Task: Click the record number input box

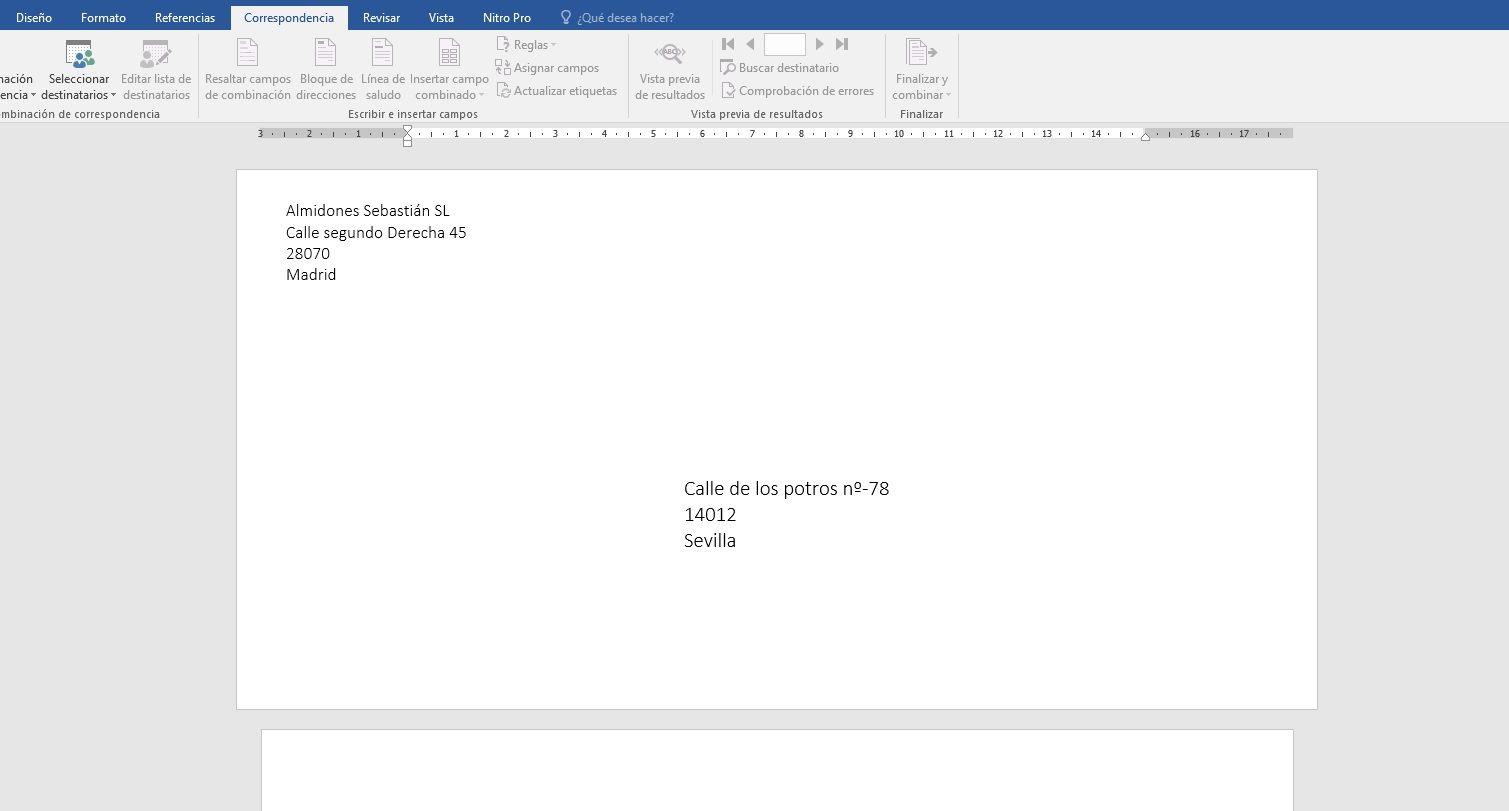Action: (x=784, y=44)
